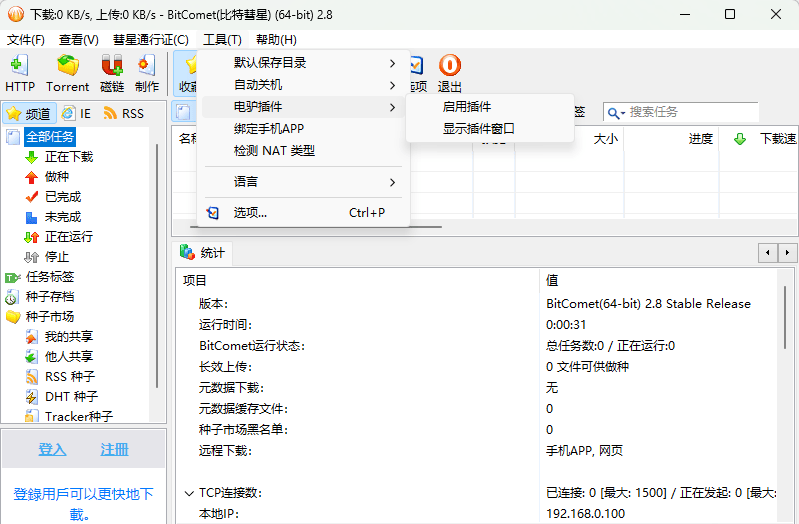
Task: Expand the 默认保存目录 submenu
Action: 303,63
